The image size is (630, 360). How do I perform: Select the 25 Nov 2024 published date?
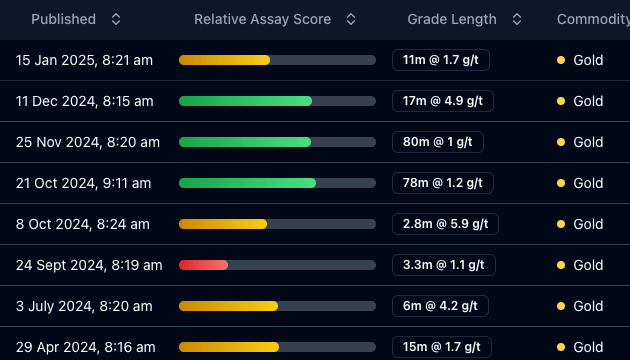[88, 142]
